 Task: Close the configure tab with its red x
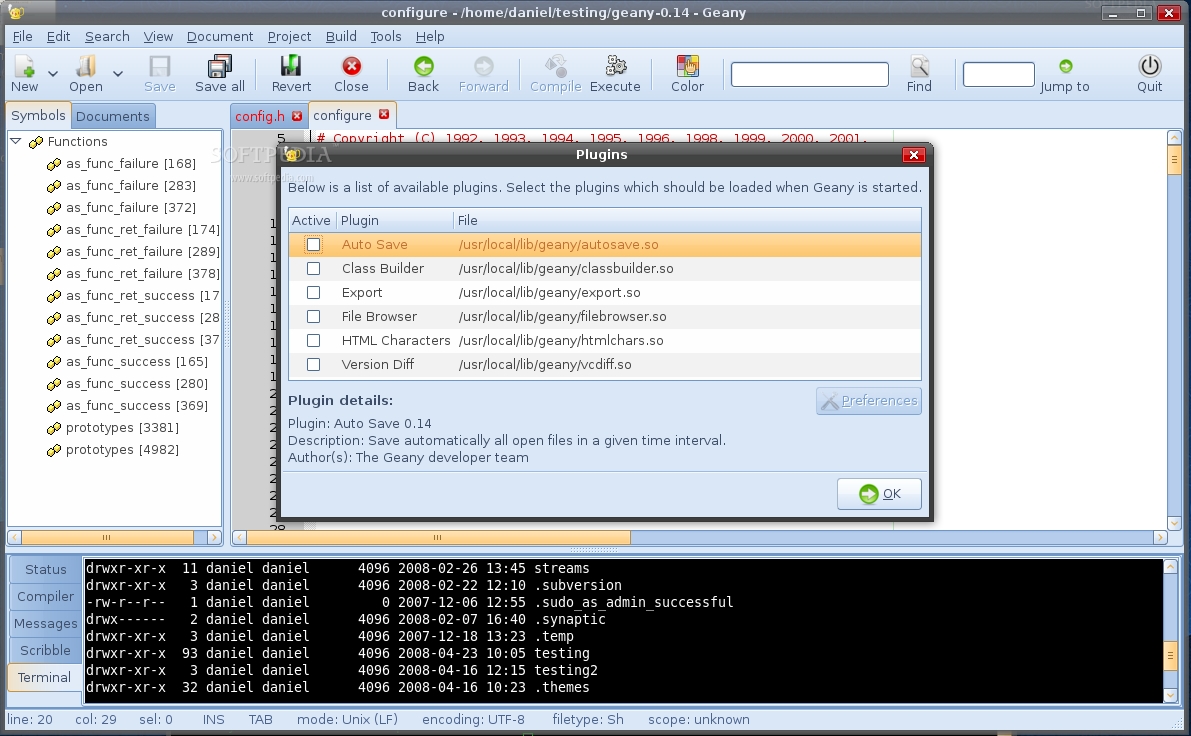point(384,115)
